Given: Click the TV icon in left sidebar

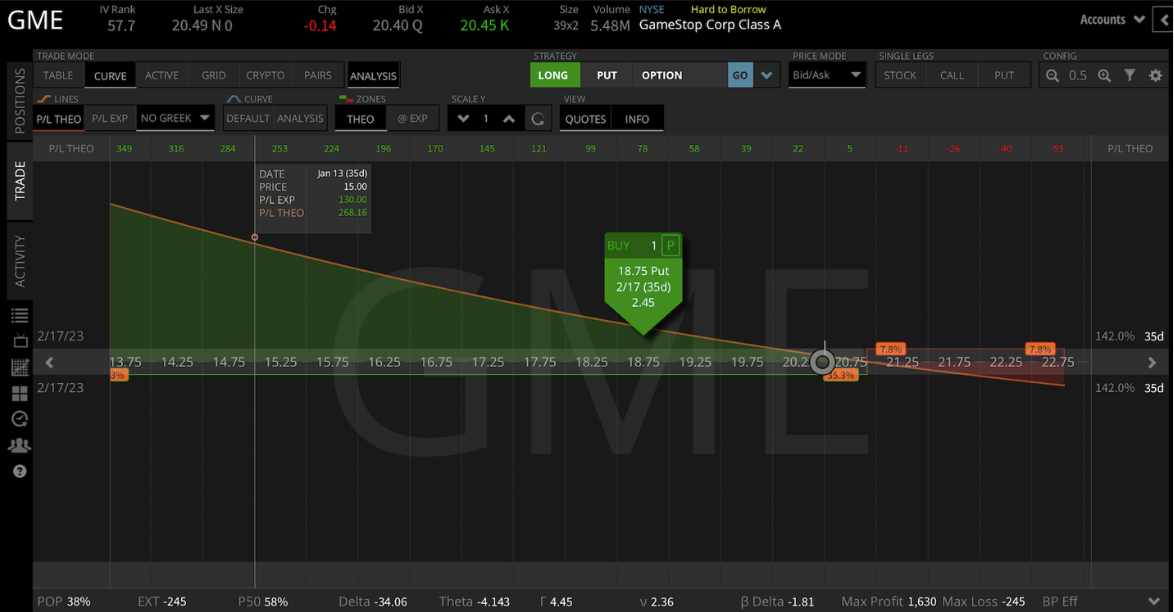Looking at the screenshot, I should coord(18,341).
